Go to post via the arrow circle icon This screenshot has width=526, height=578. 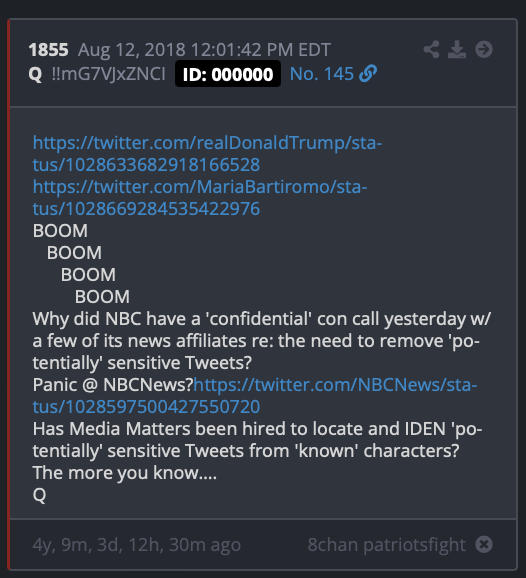(484, 49)
